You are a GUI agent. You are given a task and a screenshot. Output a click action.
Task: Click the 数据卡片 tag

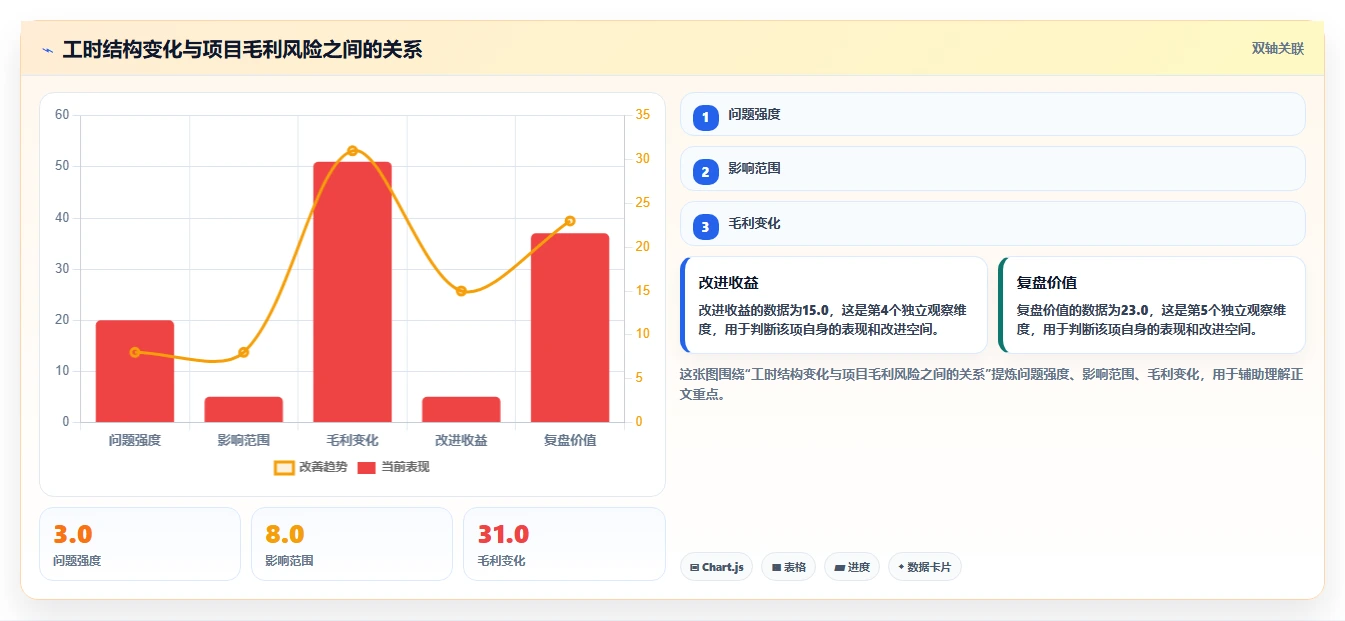[x=925, y=567]
